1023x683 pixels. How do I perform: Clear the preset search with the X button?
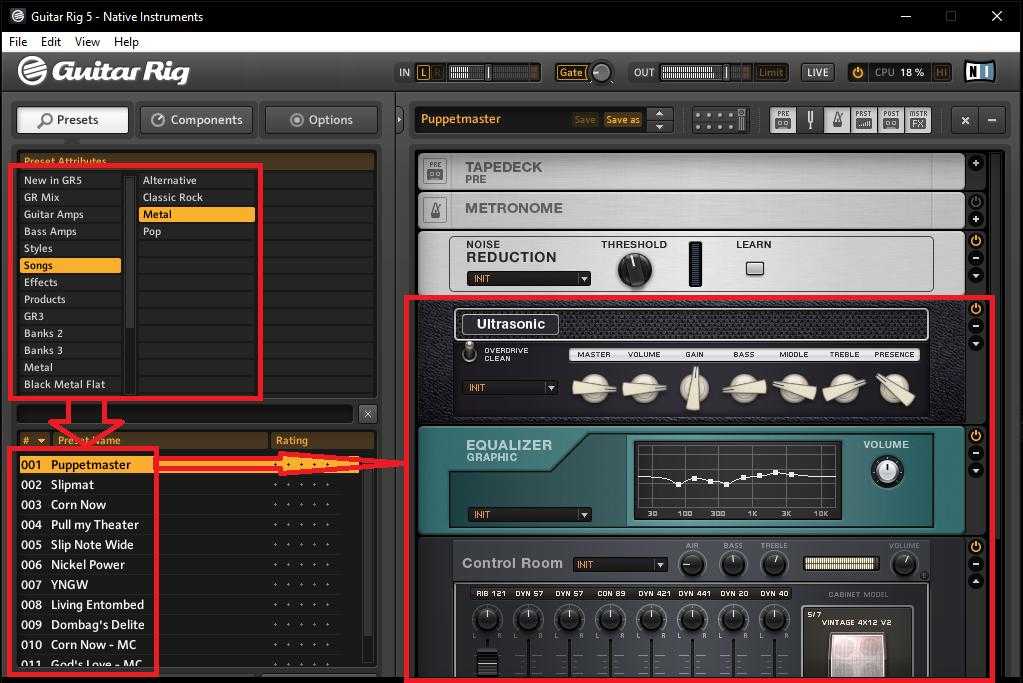(367, 414)
